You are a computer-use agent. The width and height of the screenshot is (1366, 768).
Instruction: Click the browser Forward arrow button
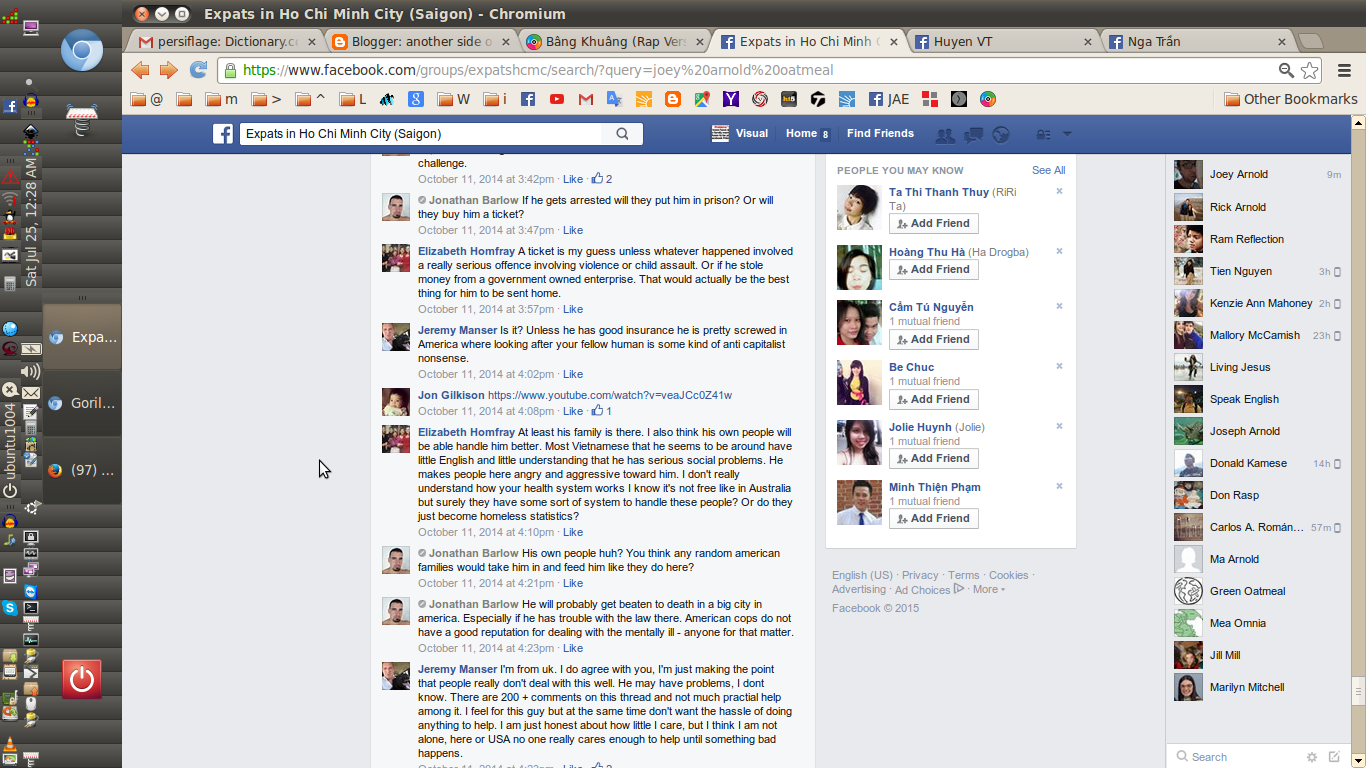point(168,70)
